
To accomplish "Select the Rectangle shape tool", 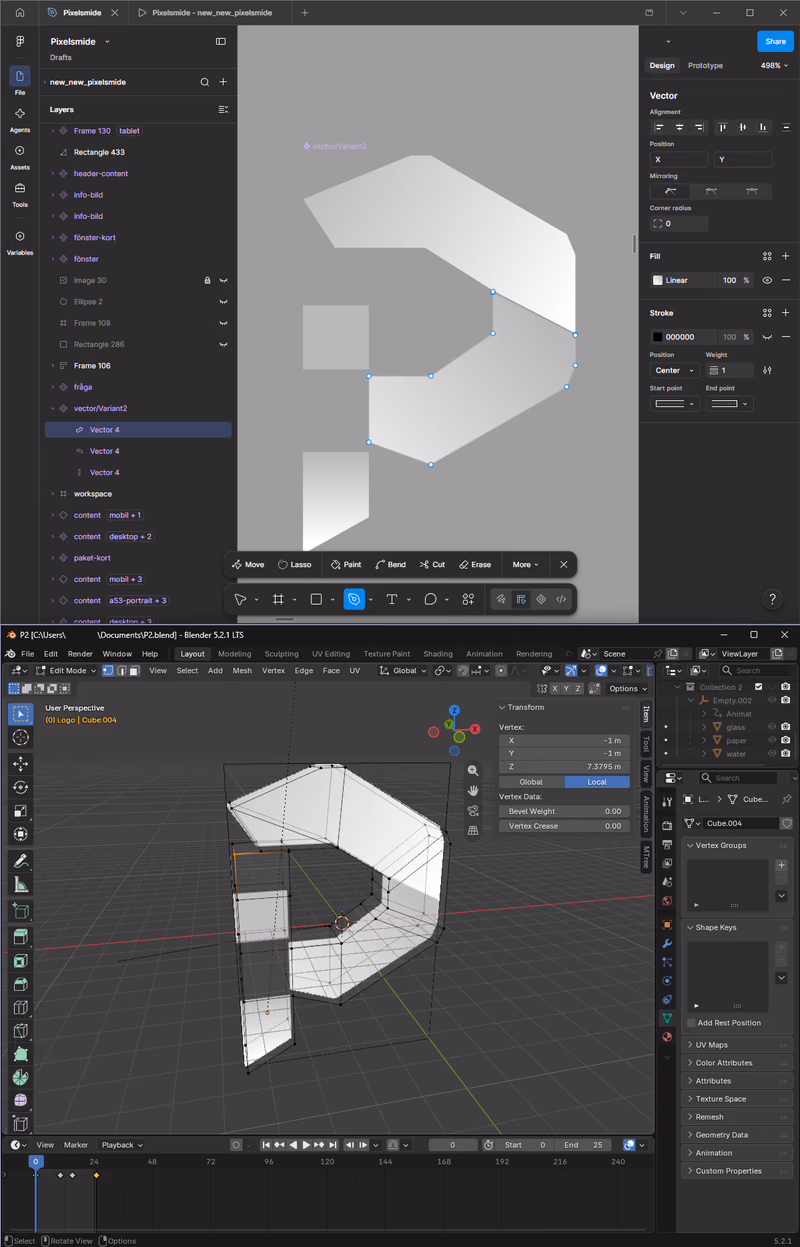I will [316, 599].
